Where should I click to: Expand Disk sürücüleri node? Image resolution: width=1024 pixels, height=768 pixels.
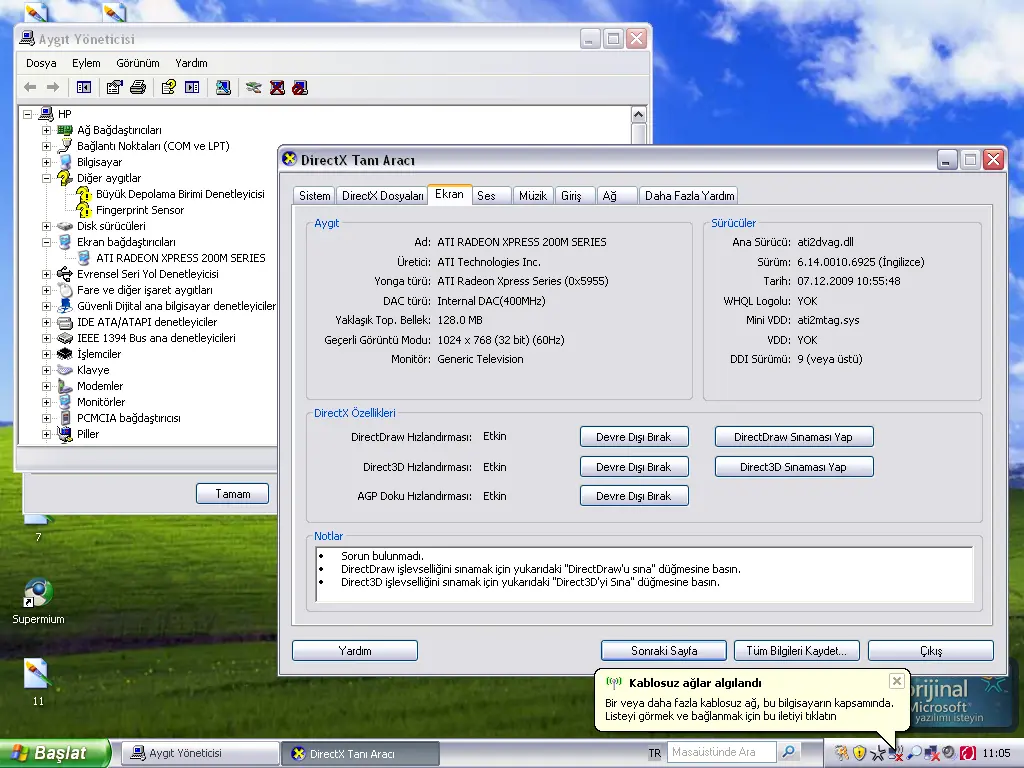46,226
